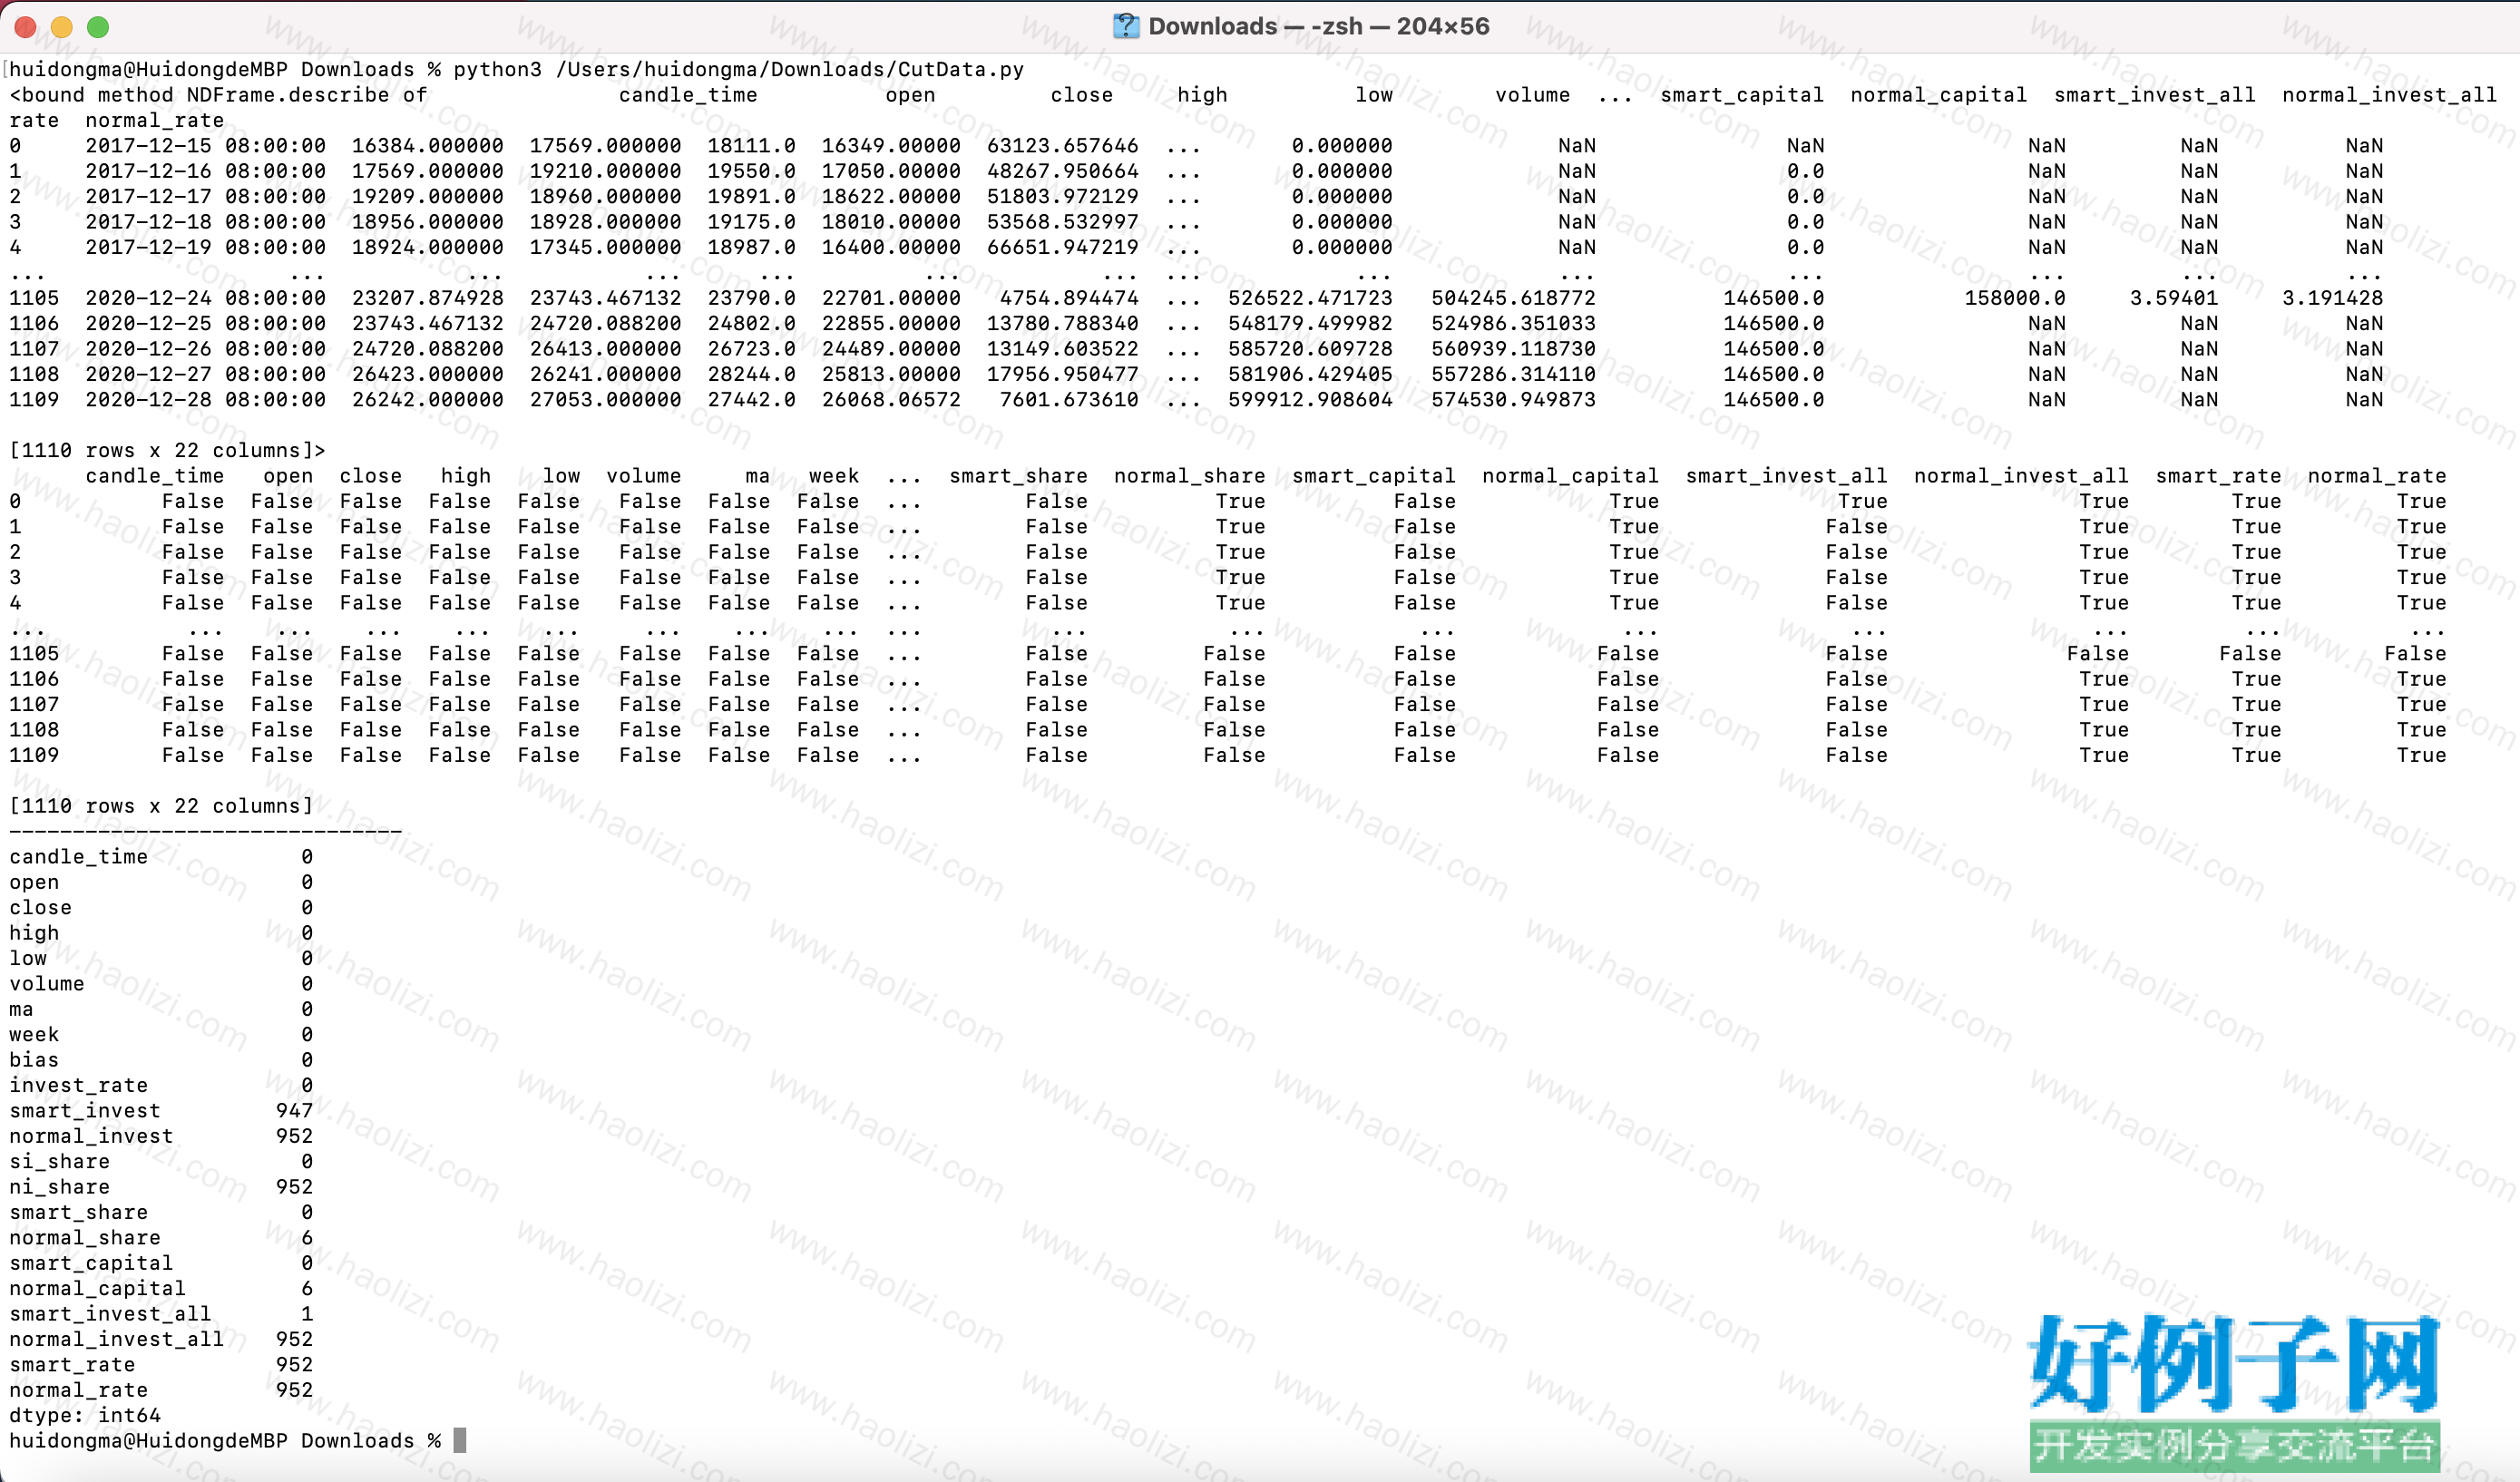Click the rate value '3.59401'
The width and height of the screenshot is (2520, 1482).
(2173, 298)
